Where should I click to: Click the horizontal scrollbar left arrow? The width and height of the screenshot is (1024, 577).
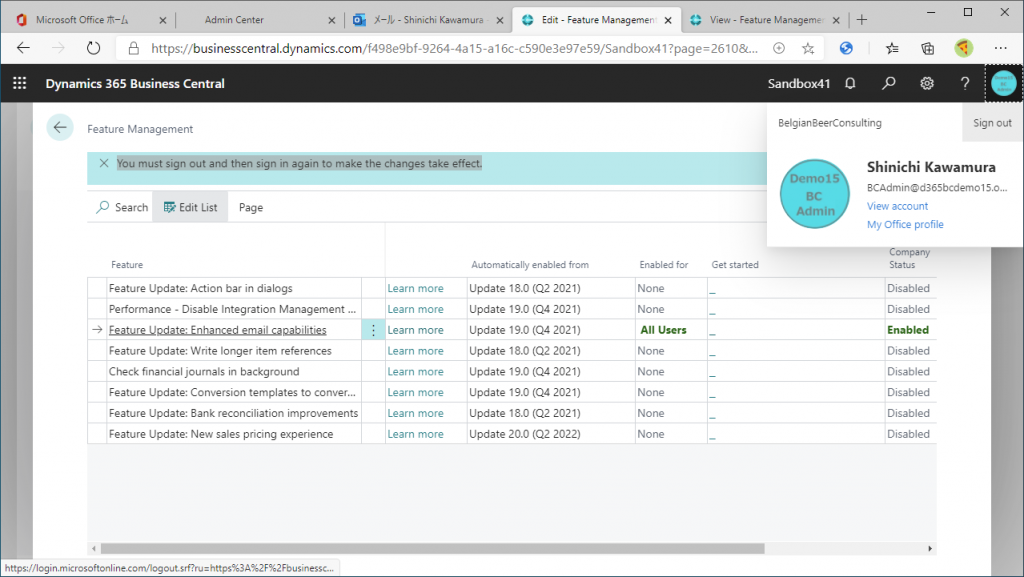(x=93, y=549)
